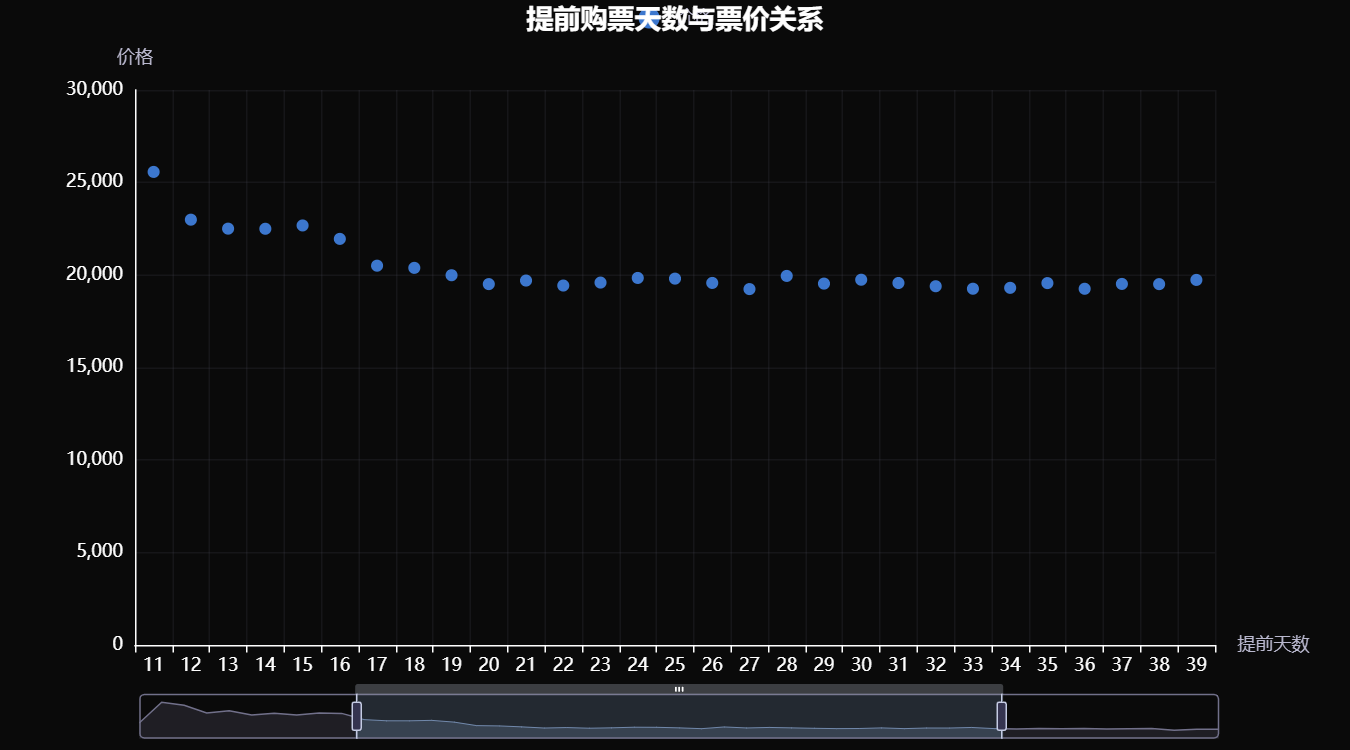1350x750 pixels.
Task: Click the y-axis label 25,000
Action: (94, 182)
